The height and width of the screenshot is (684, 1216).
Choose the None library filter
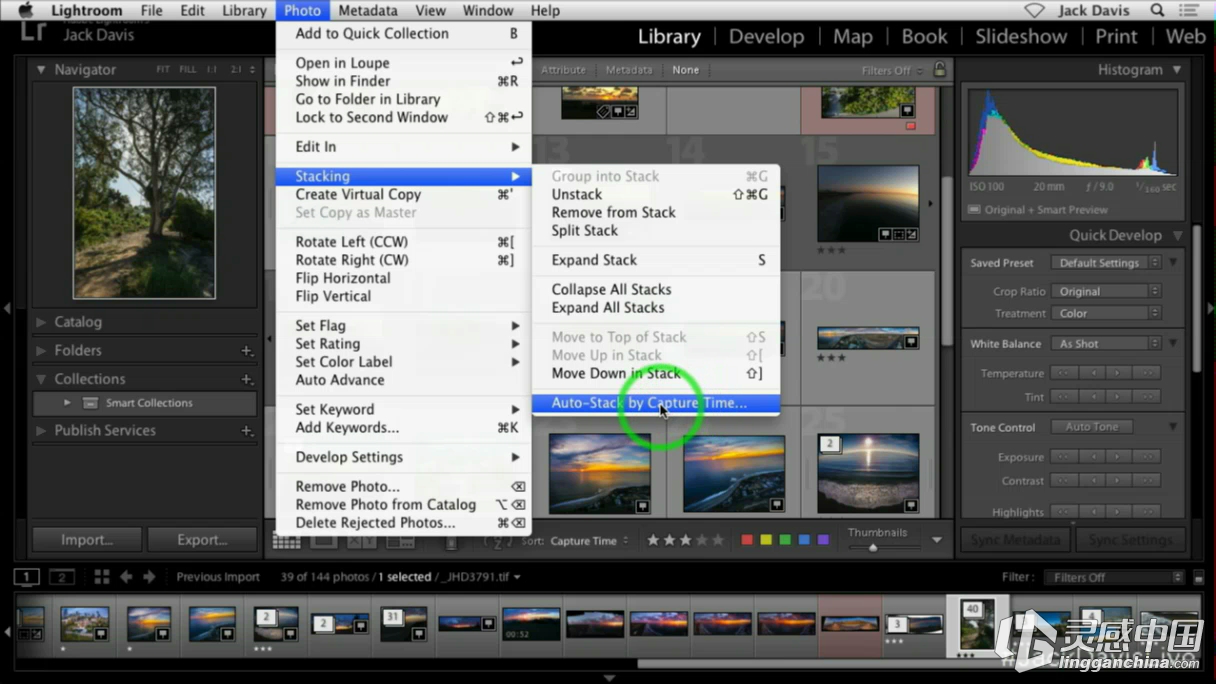tap(686, 70)
